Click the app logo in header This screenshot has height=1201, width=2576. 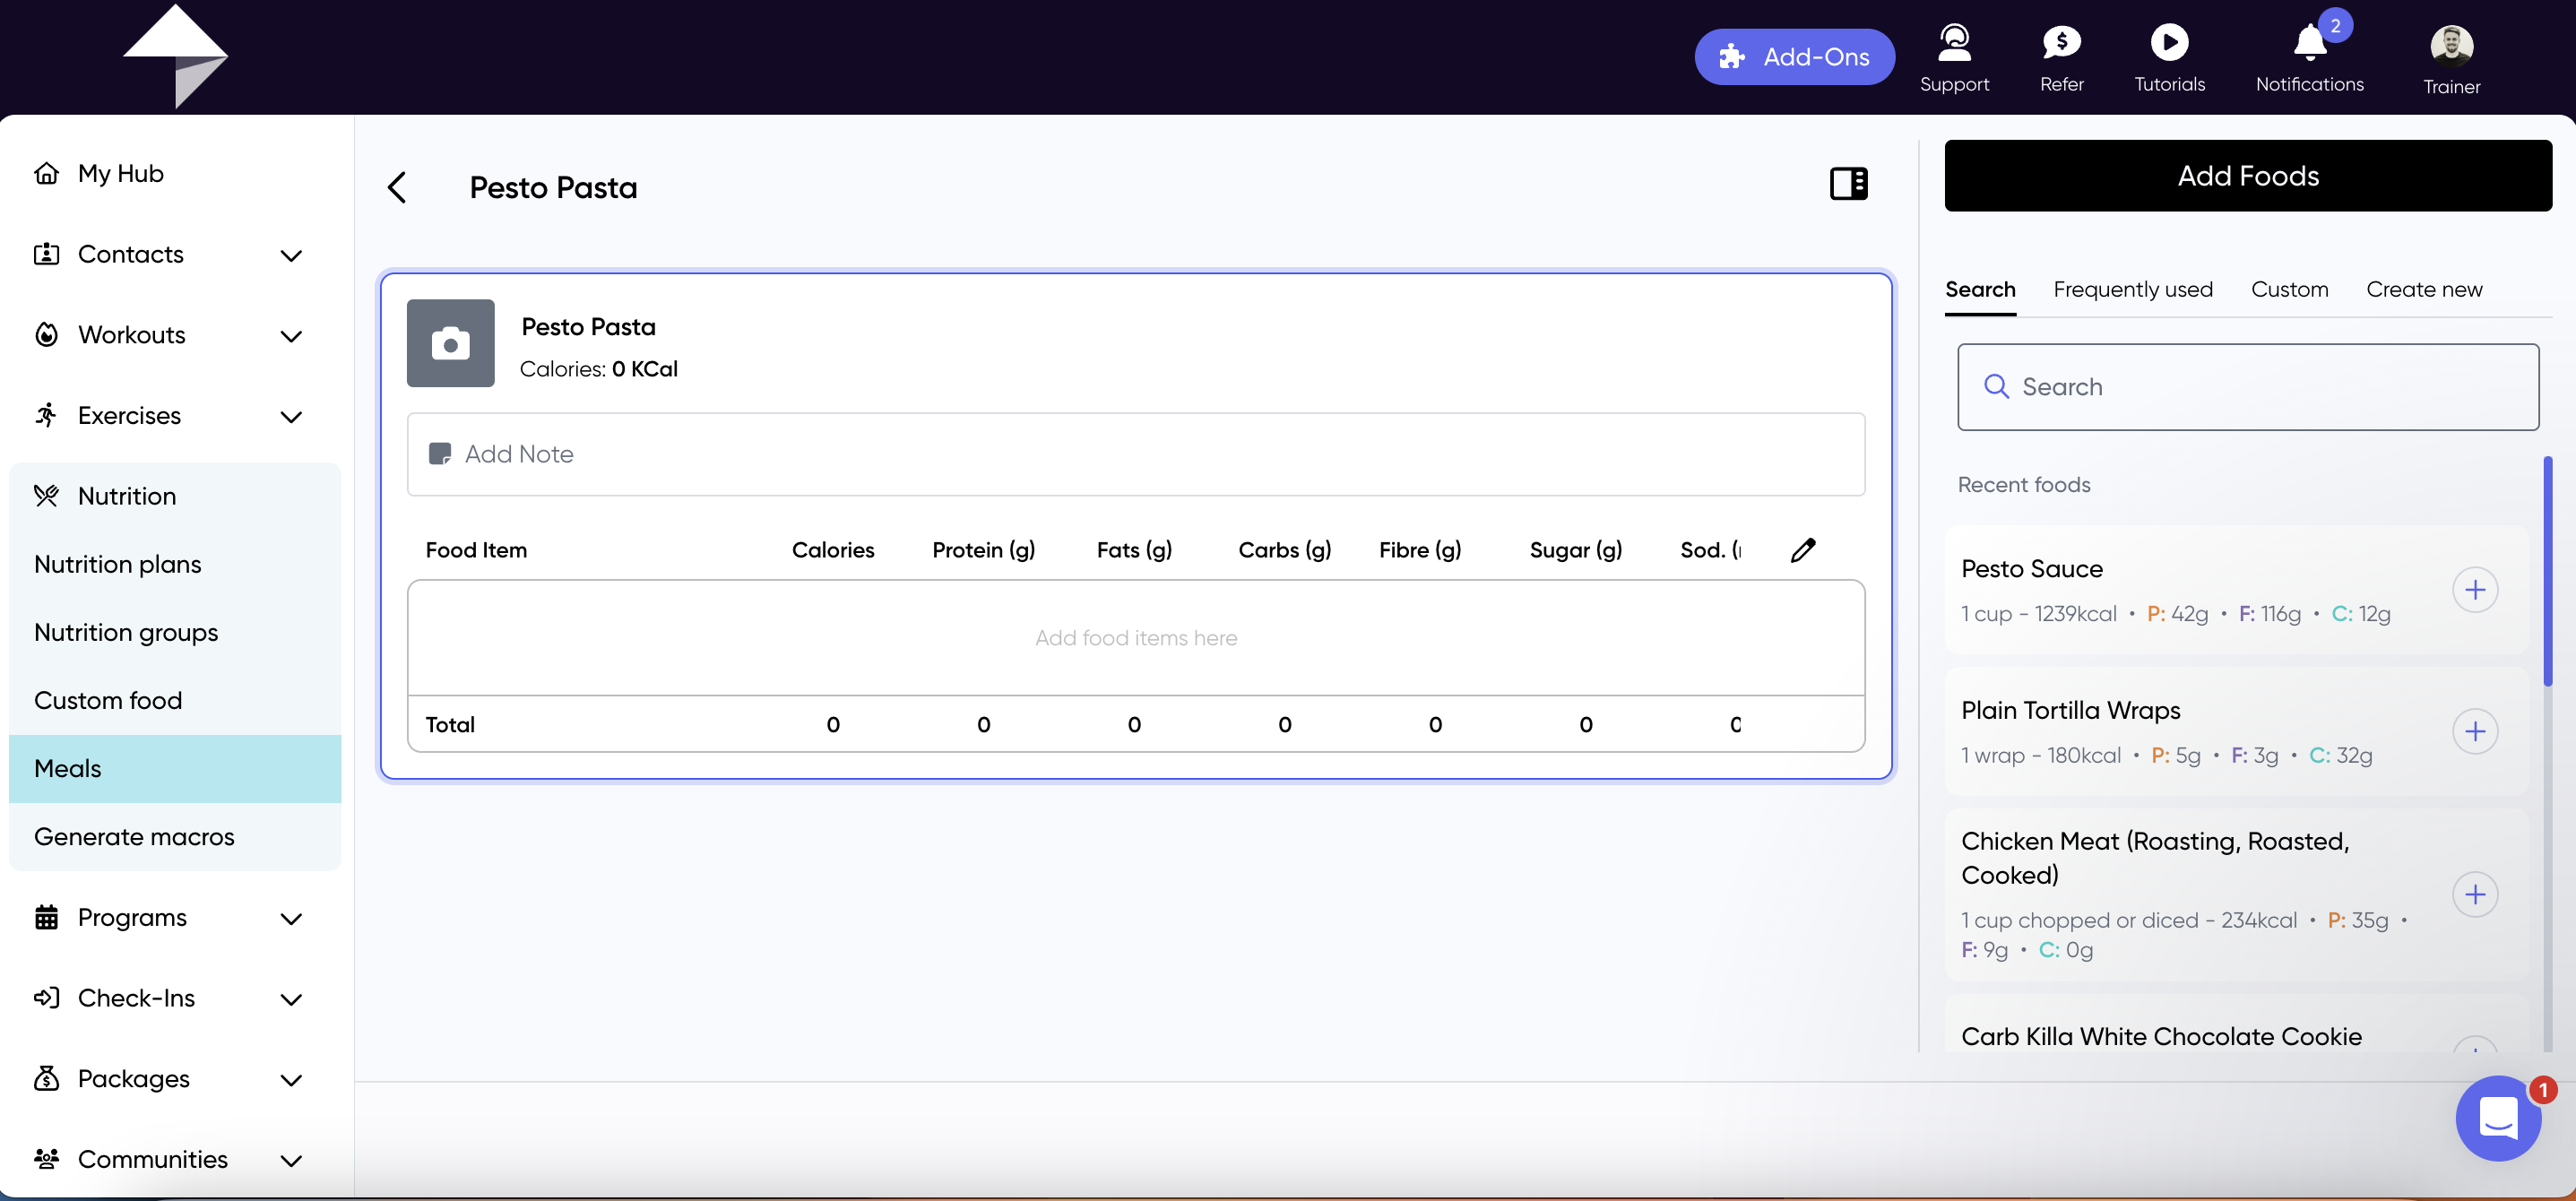point(175,56)
